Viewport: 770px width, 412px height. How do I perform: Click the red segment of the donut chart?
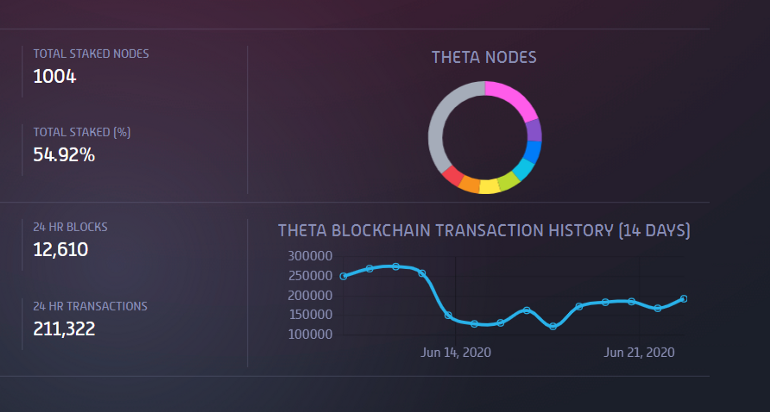(452, 176)
